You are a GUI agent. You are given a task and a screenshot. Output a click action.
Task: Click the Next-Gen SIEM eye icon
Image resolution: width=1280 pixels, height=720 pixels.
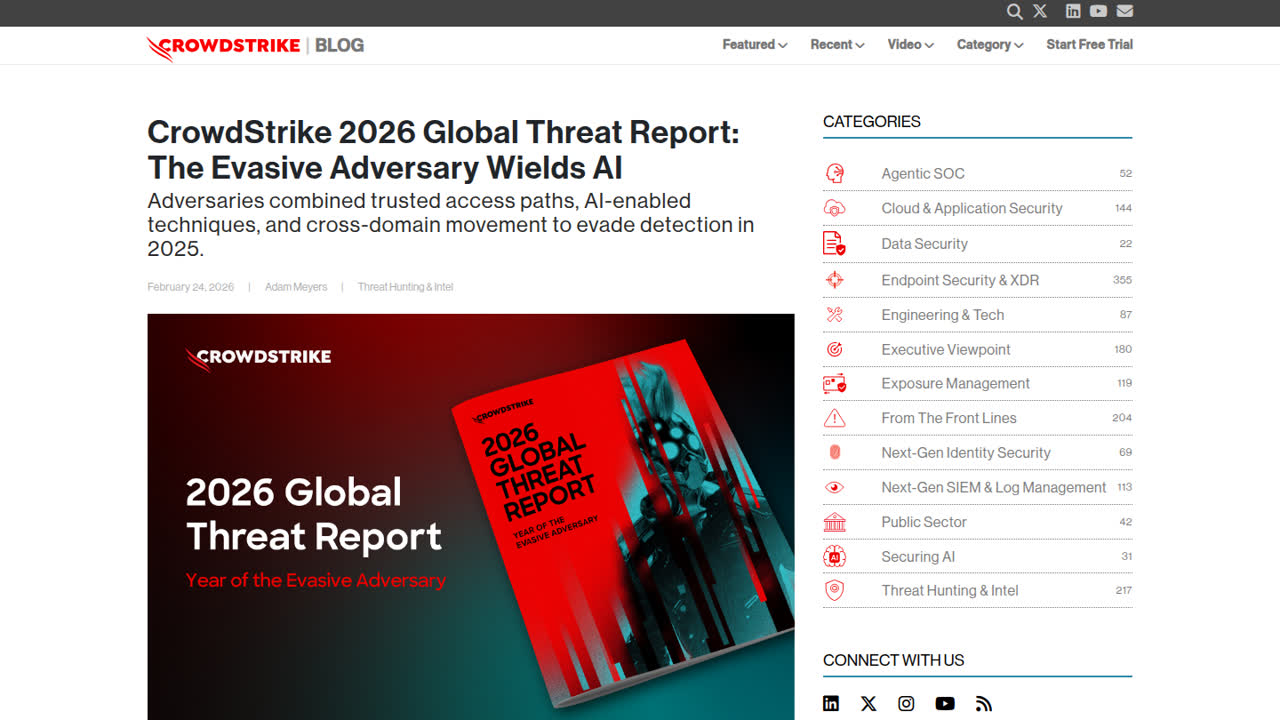tap(834, 487)
